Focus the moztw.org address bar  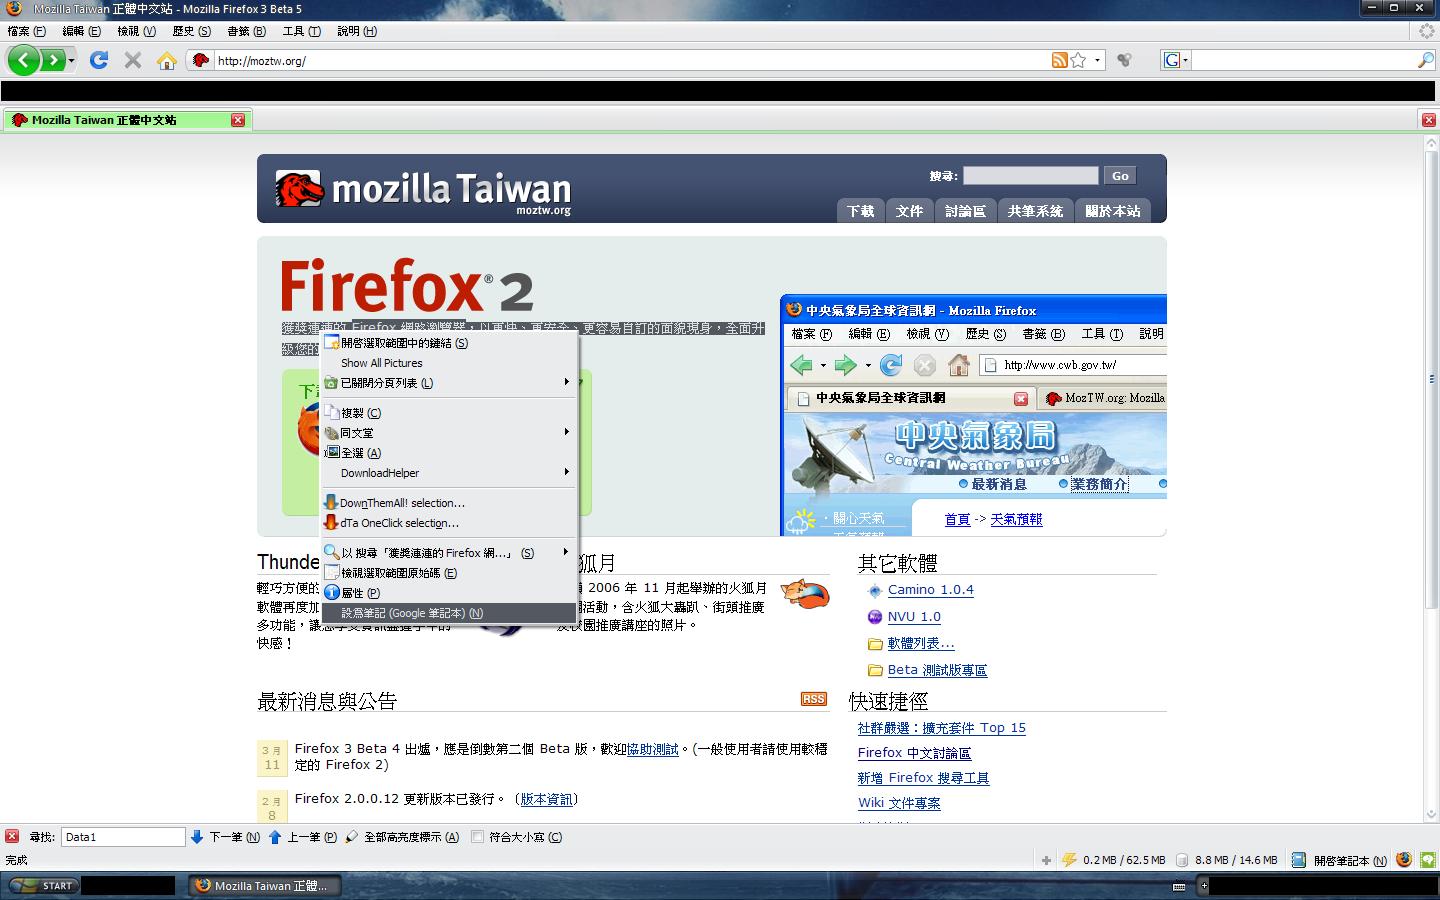pyautogui.click(x=630, y=61)
